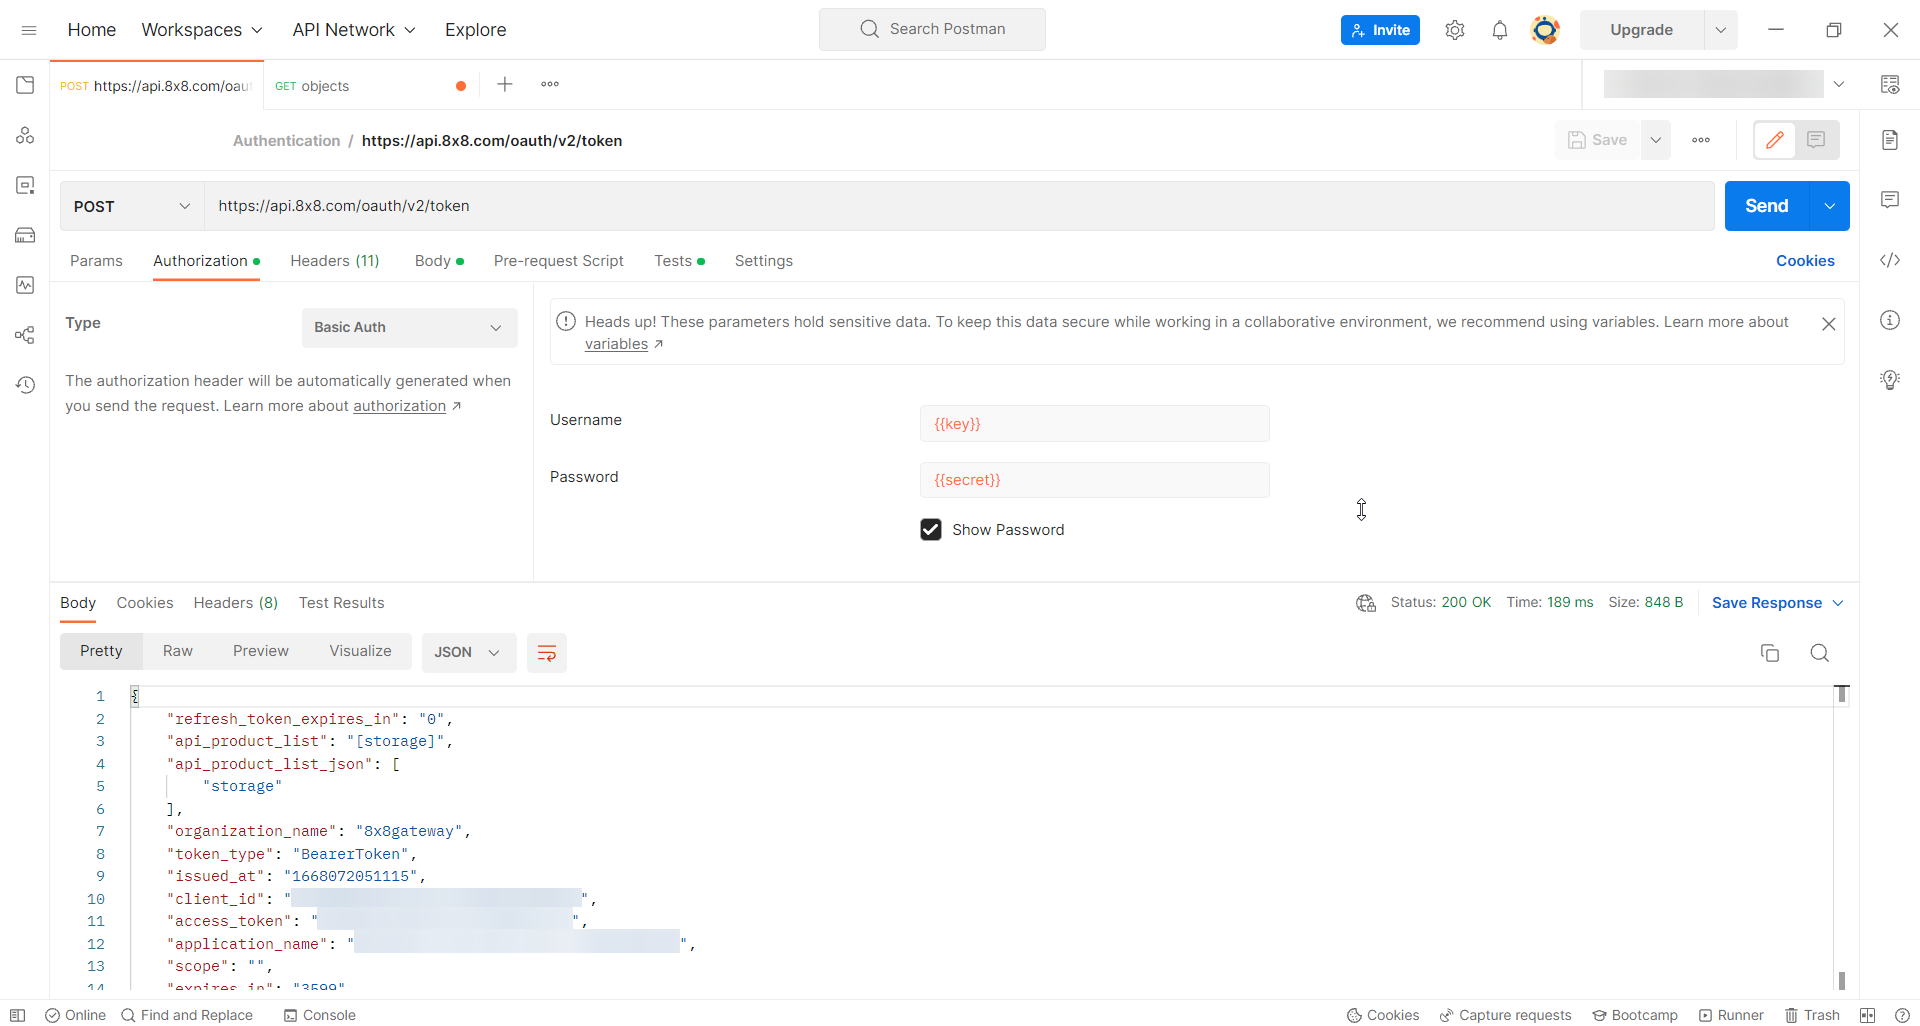Uncheck the Show Password checkbox
Screen dimensions: 1920x1026
point(931,530)
